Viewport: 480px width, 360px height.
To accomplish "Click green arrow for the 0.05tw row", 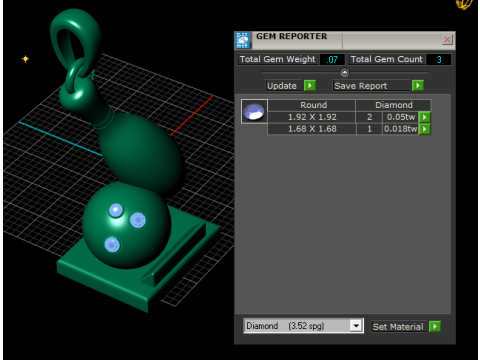I will [x=425, y=117].
